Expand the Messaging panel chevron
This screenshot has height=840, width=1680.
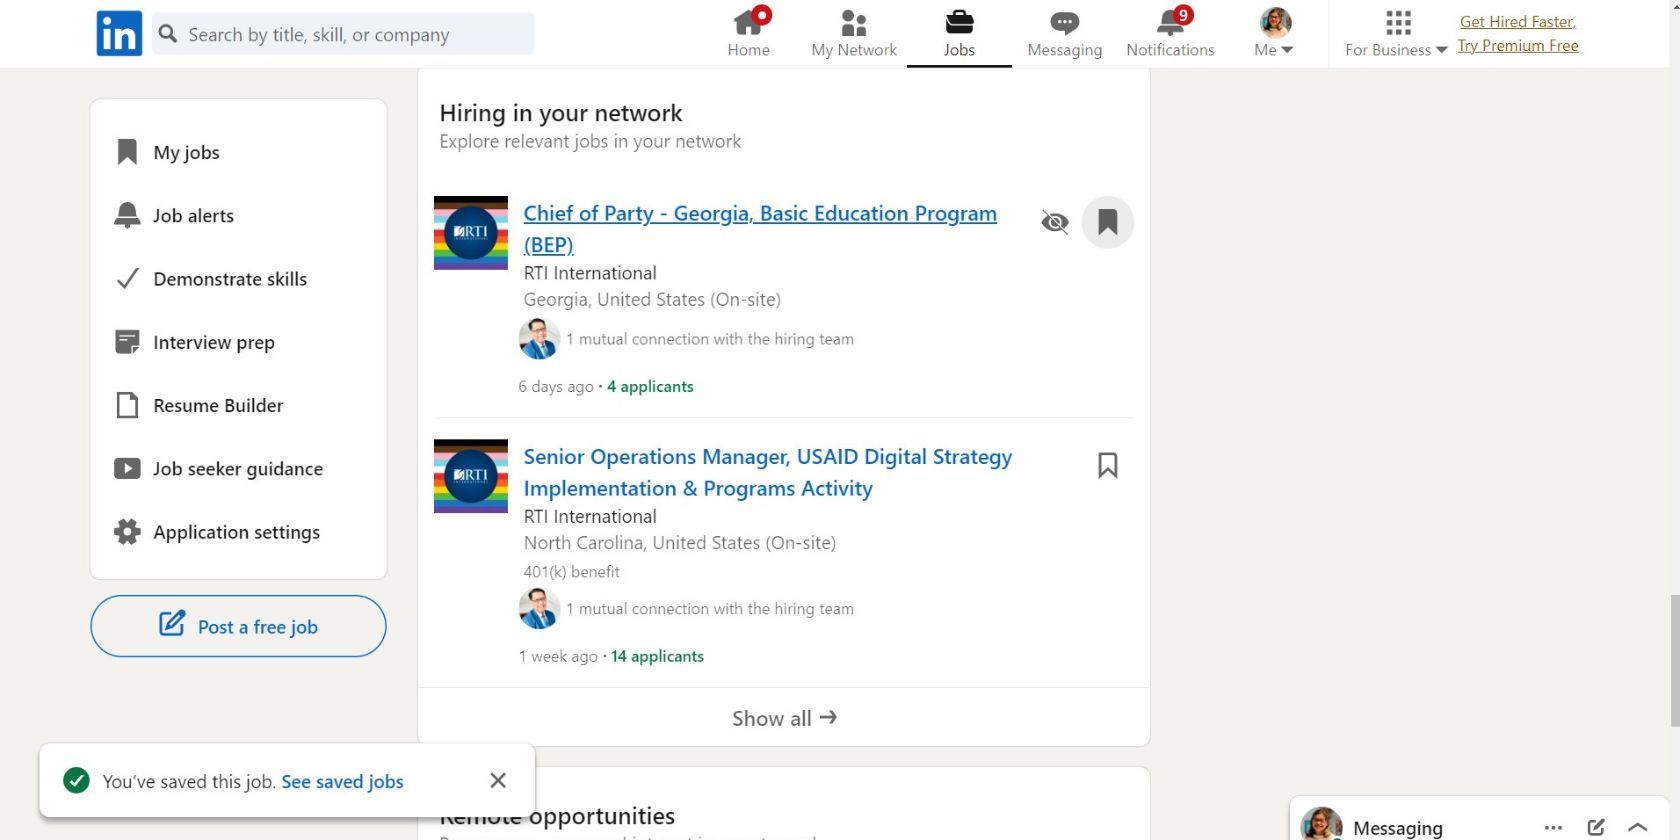(x=1637, y=827)
